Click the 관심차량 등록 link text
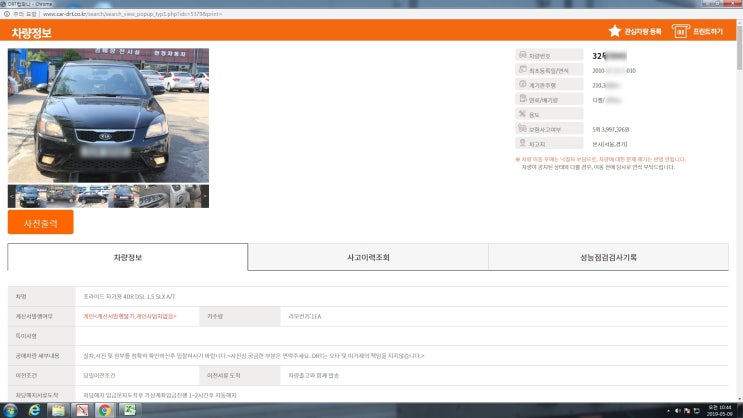This screenshot has height=418, width=743. click(x=643, y=31)
